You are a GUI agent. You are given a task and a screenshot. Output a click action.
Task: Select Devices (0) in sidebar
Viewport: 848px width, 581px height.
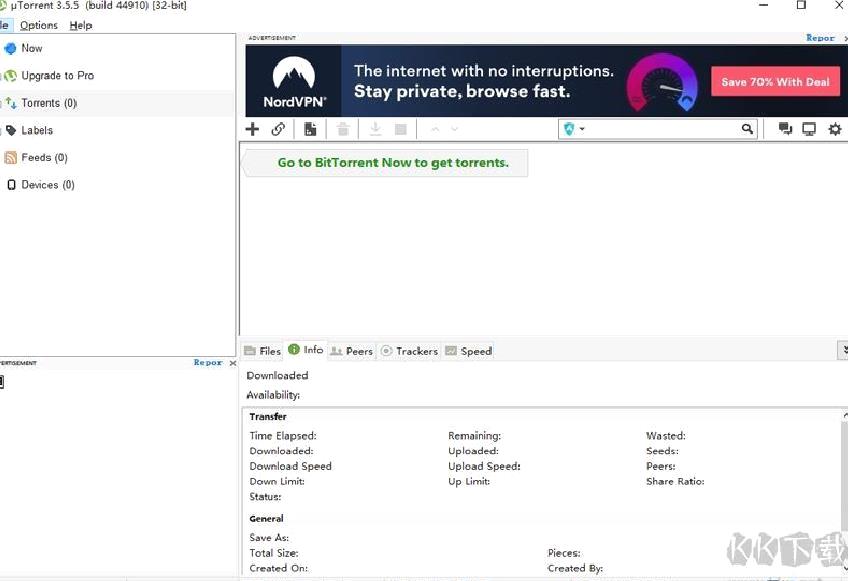pyautogui.click(x=48, y=185)
